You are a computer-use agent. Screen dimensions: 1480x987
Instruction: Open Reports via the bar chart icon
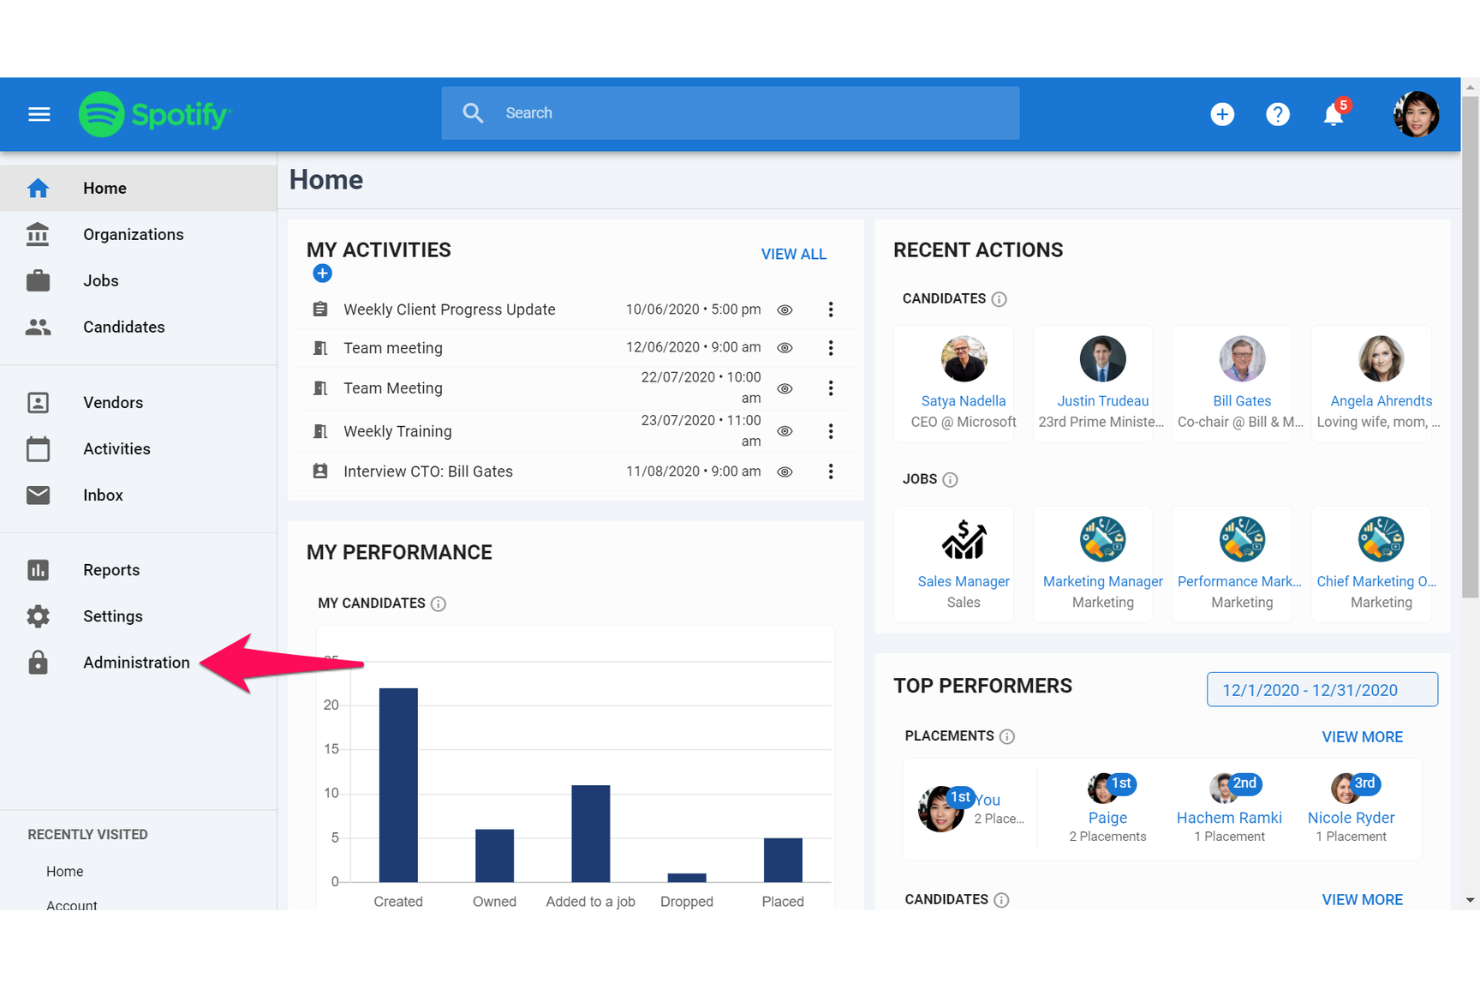pos(37,569)
